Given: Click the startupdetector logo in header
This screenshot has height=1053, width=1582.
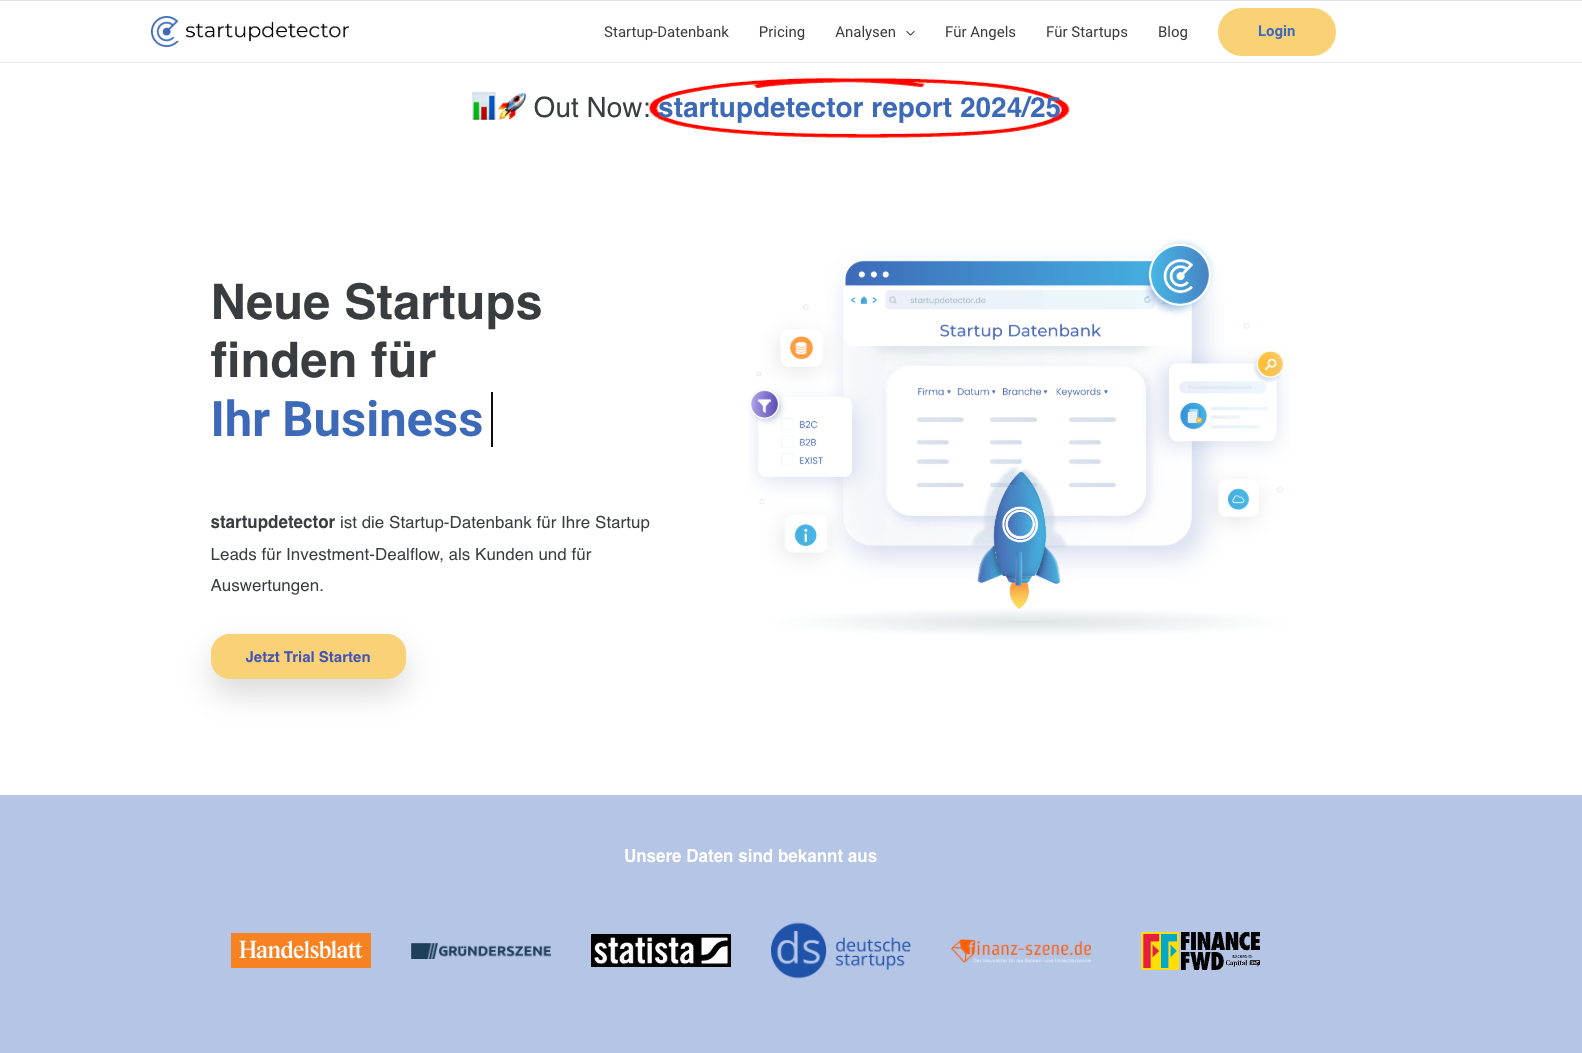Looking at the screenshot, I should tap(250, 31).
